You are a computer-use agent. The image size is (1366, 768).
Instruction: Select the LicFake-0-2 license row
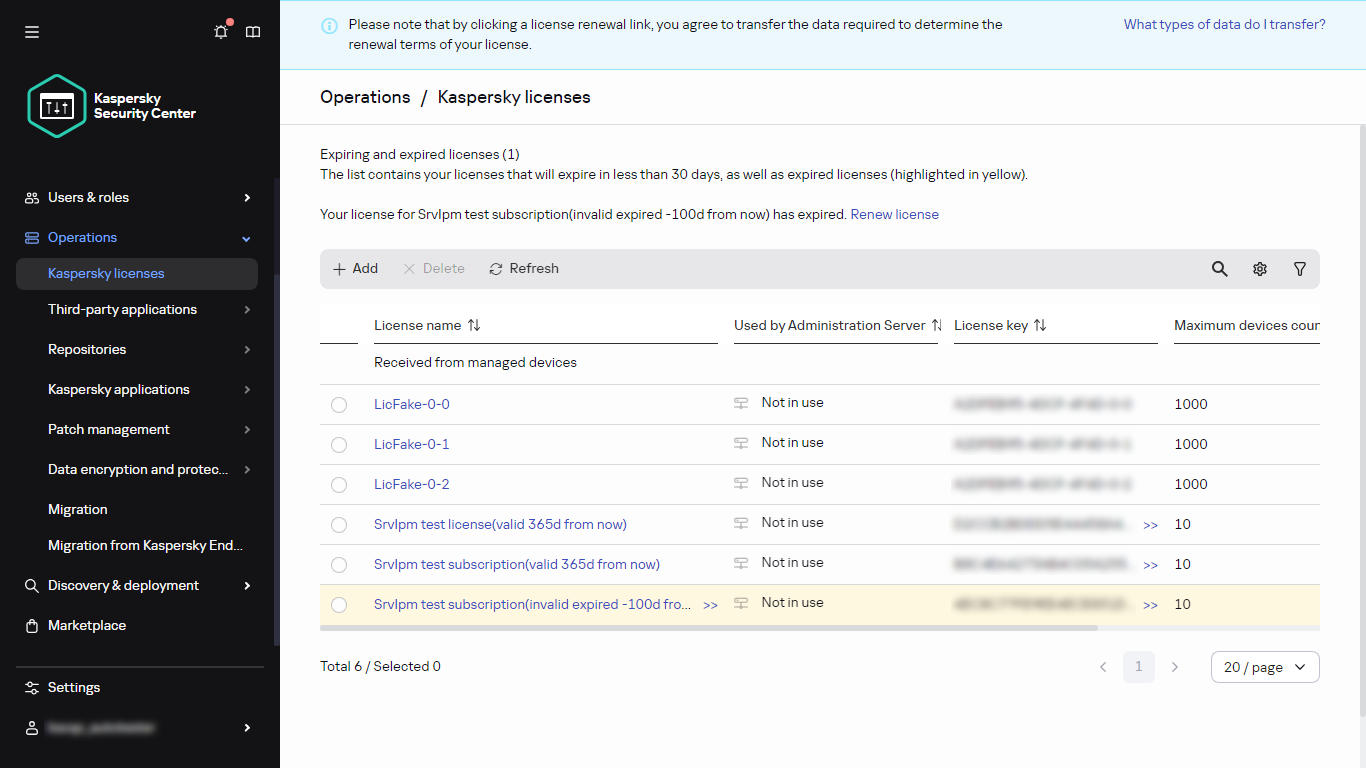pos(338,484)
